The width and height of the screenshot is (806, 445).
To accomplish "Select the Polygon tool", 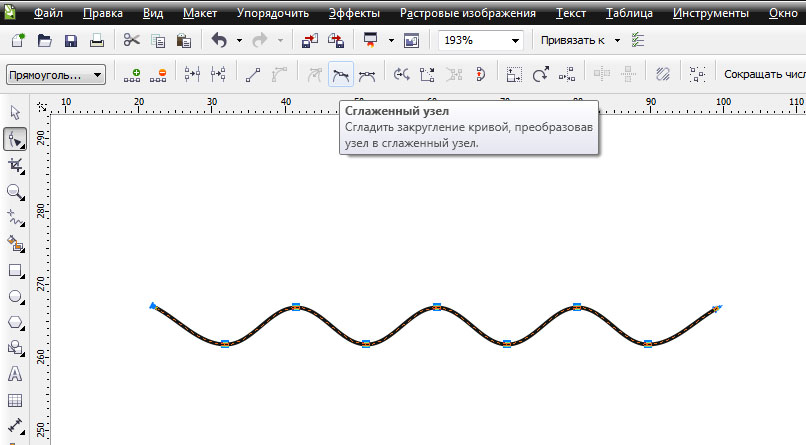I will click(x=15, y=323).
